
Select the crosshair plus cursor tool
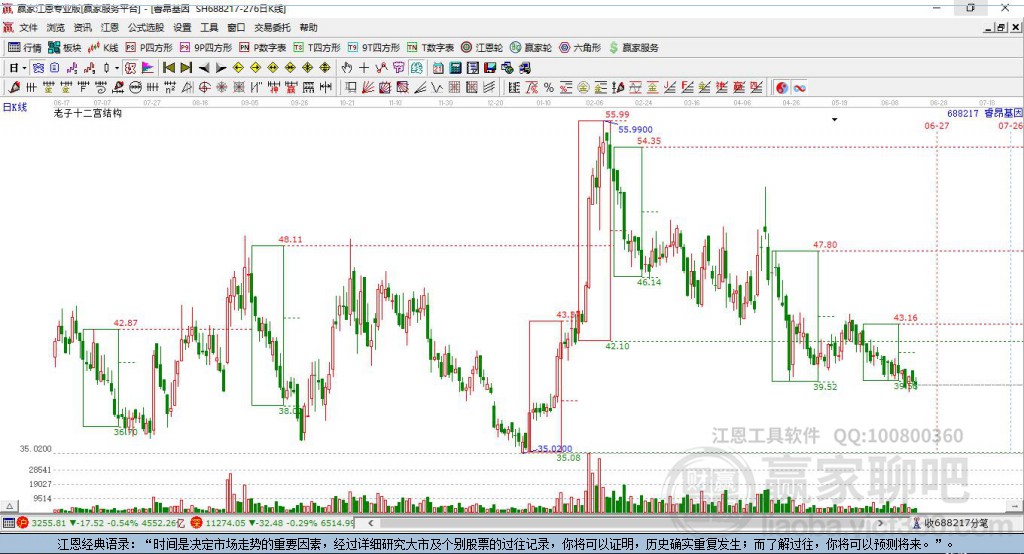pos(364,68)
